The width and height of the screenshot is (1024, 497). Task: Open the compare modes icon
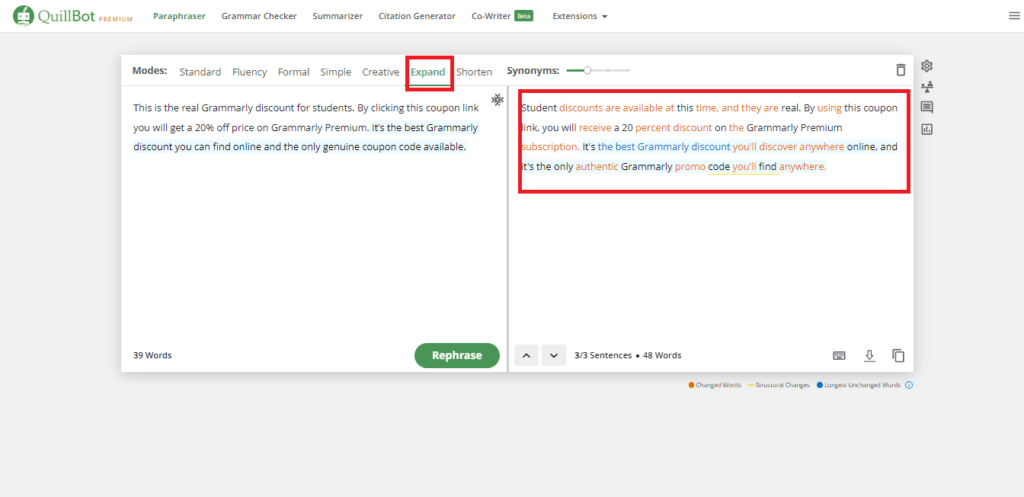coord(927,87)
